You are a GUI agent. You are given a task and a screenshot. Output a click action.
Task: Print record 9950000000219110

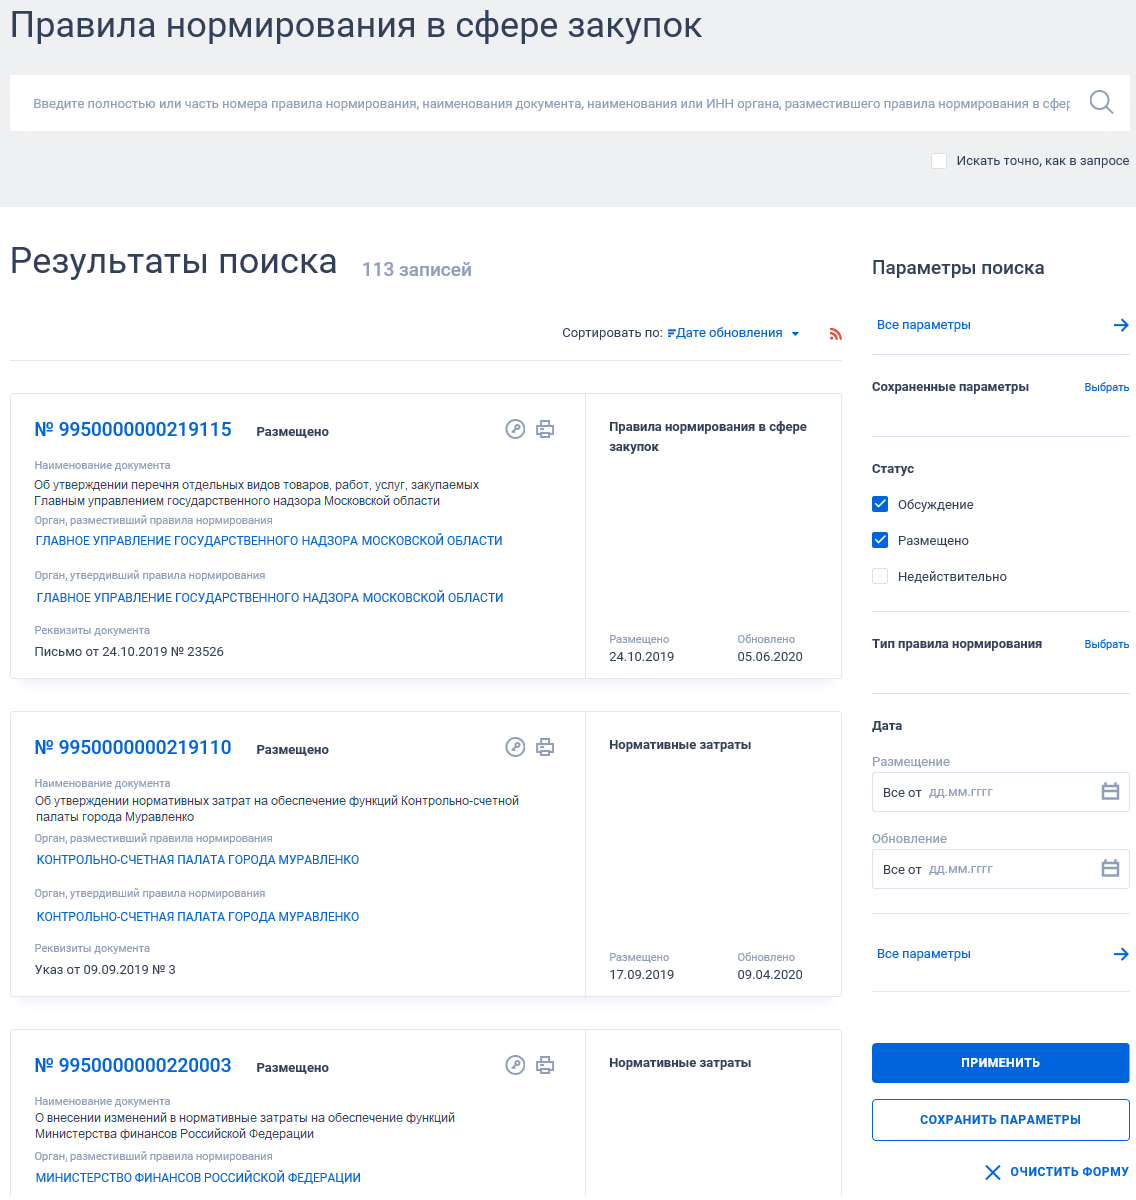[x=545, y=747]
